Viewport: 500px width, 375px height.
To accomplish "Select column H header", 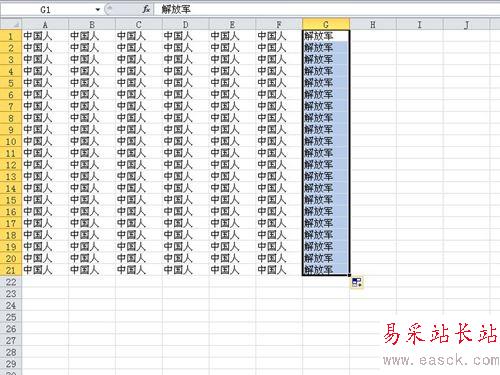I will pos(373,24).
